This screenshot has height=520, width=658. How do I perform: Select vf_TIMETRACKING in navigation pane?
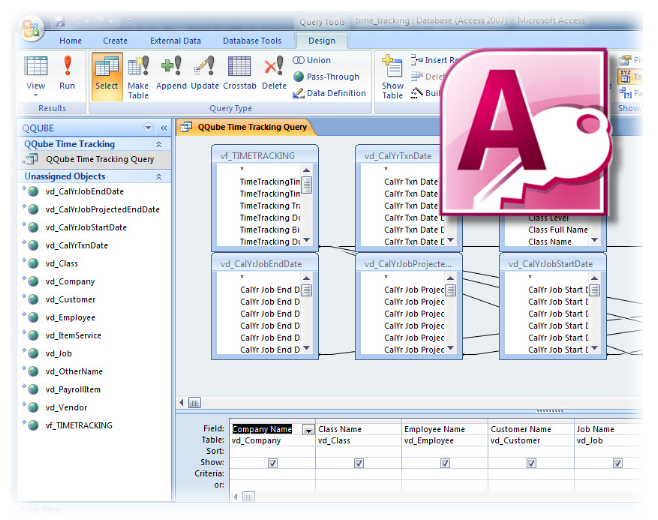(x=79, y=426)
